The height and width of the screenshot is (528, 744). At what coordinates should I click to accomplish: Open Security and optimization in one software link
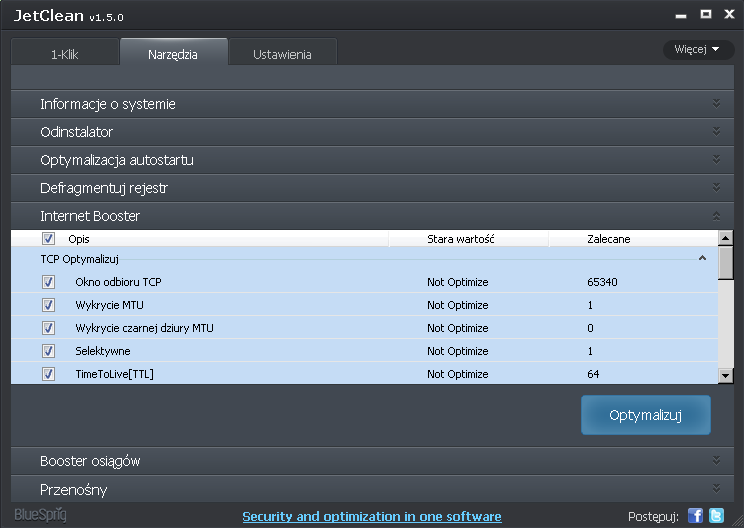372,517
